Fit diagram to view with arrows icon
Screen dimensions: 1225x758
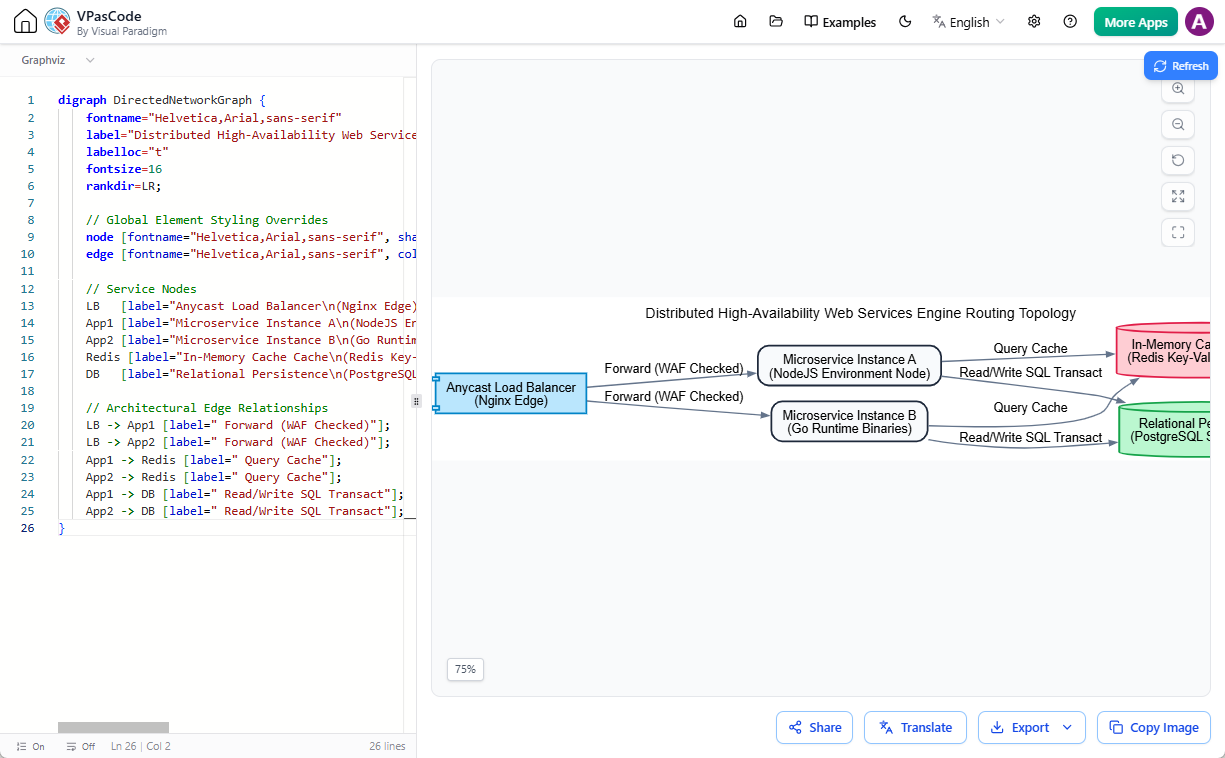[x=1178, y=197]
